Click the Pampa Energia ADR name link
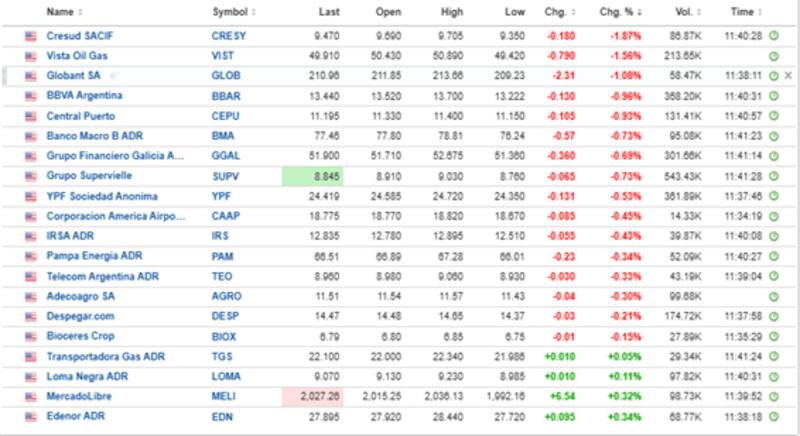 pyautogui.click(x=95, y=256)
